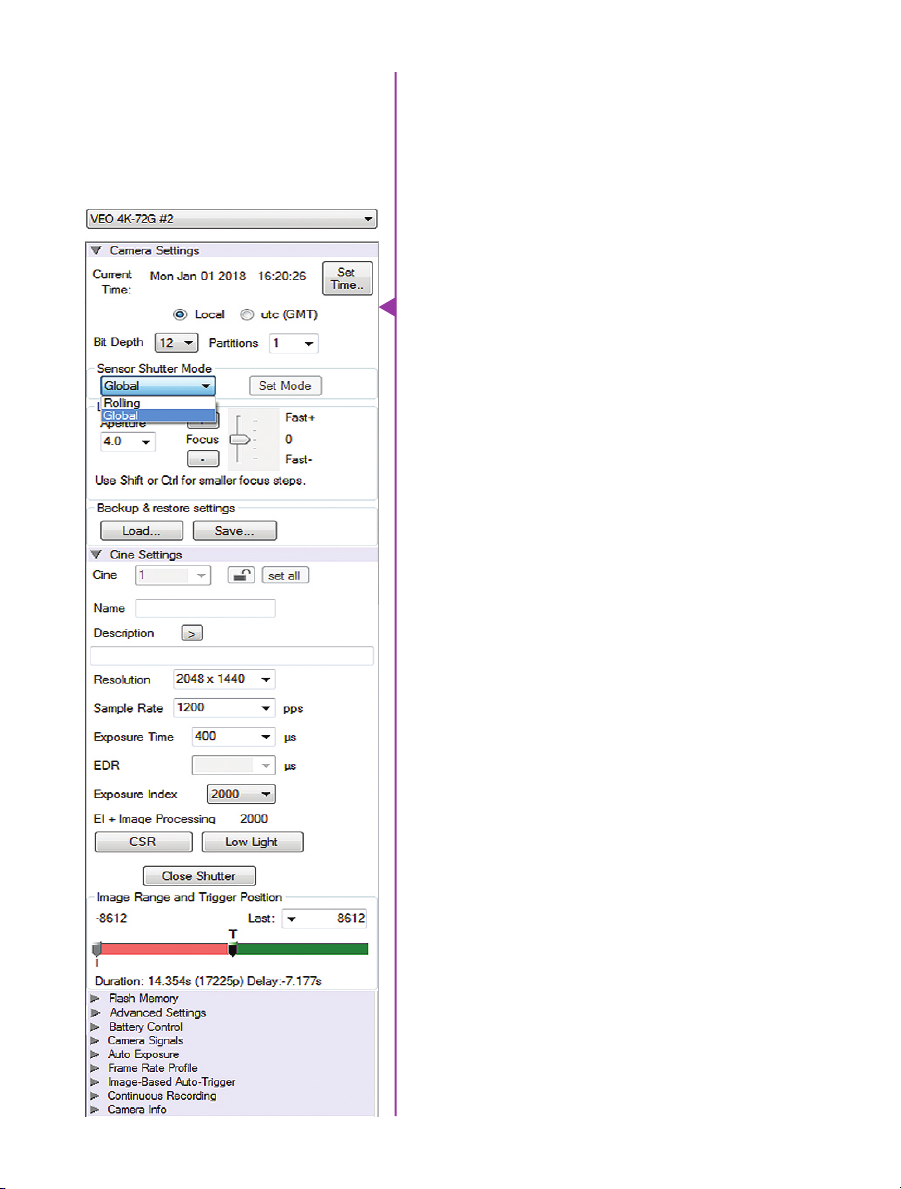Click the trigger position T marker
Image resolution: width=901 pixels, height=1189 pixels.
point(233,949)
